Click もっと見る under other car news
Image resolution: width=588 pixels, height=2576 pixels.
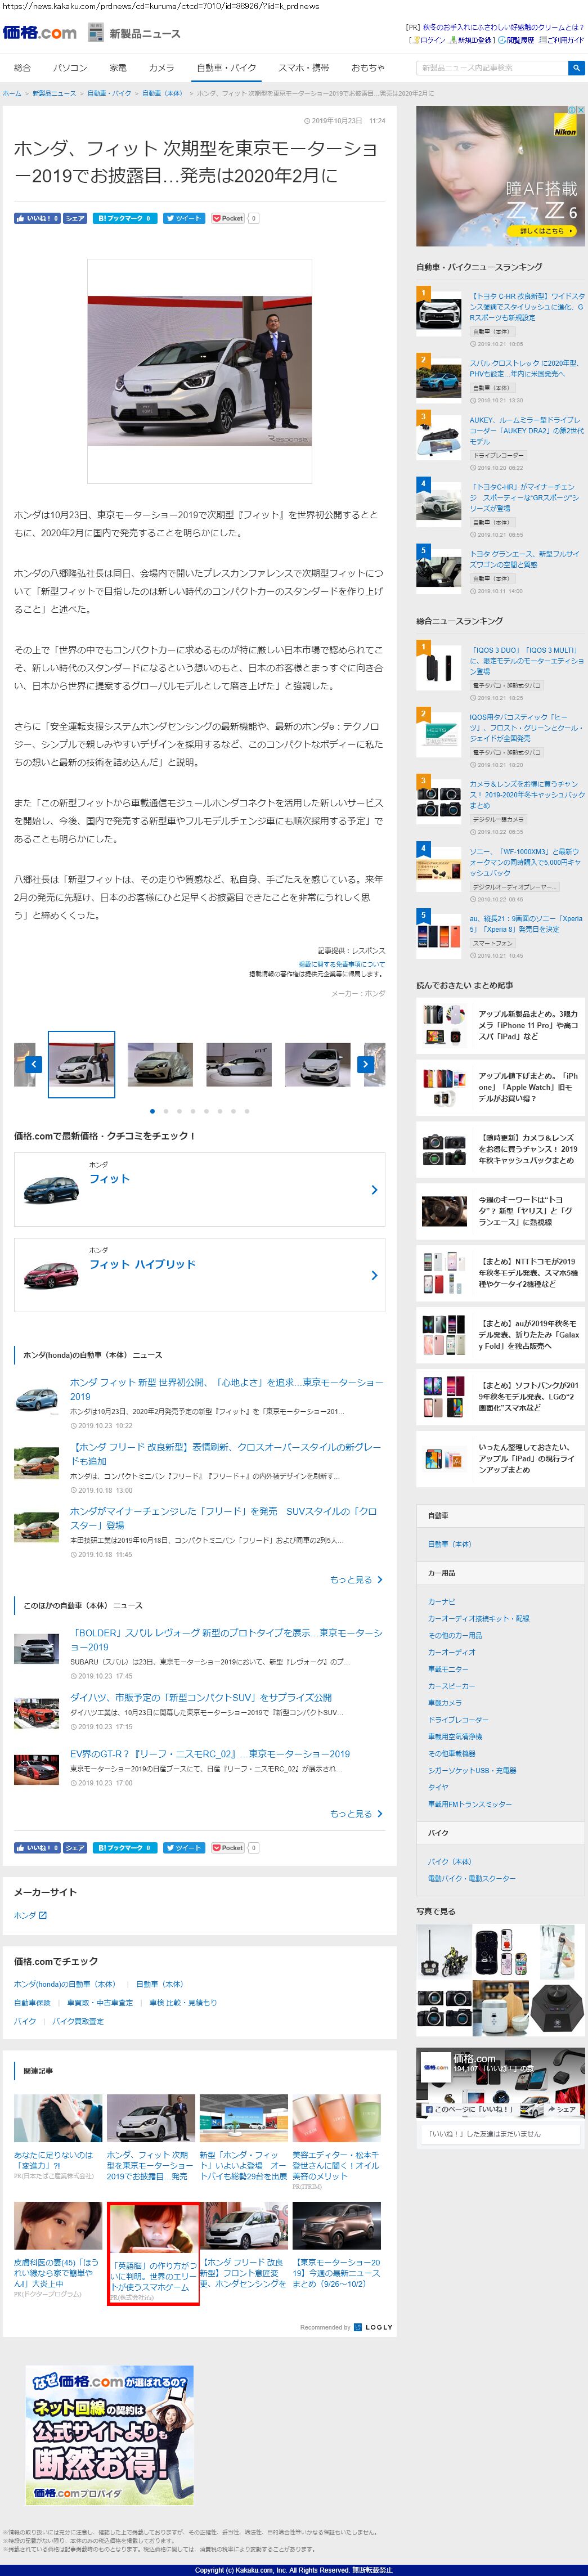pos(356,1813)
